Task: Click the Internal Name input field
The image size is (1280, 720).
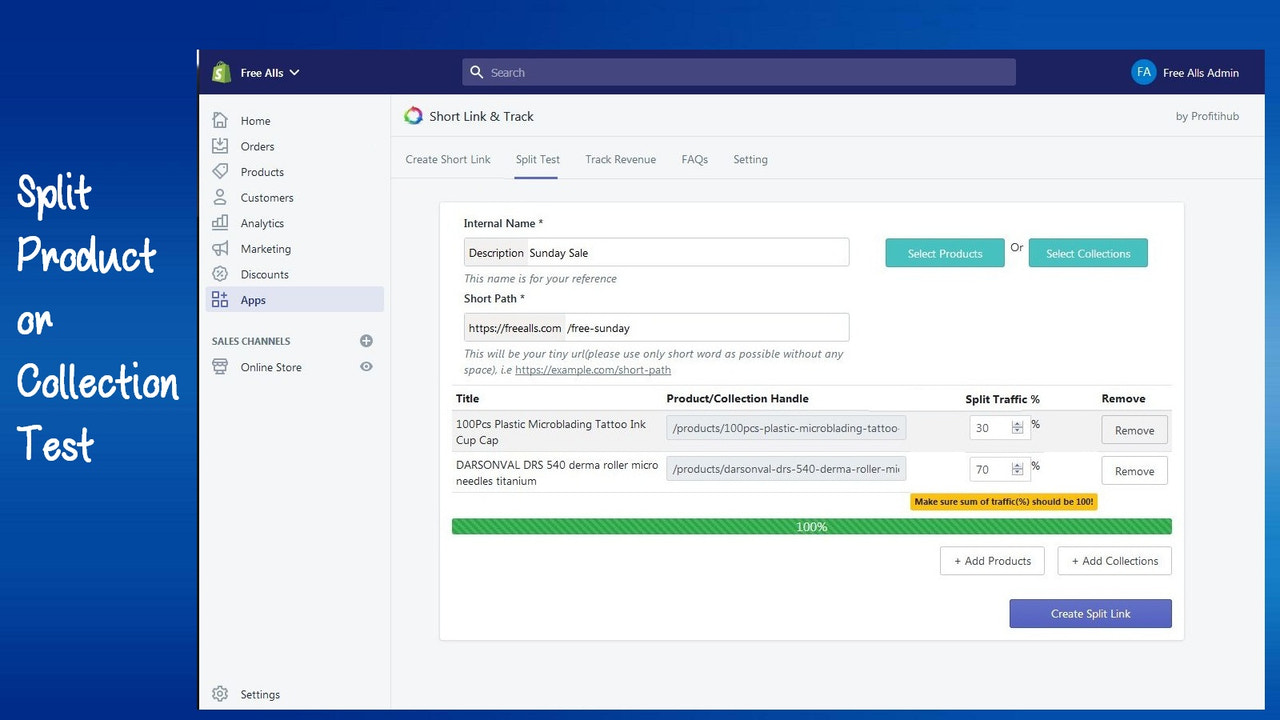Action: pyautogui.click(x=656, y=252)
